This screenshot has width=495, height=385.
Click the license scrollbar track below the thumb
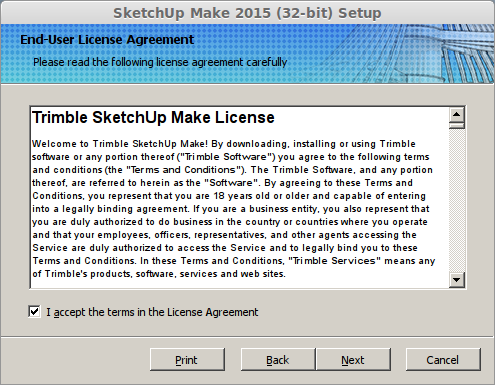tap(457, 200)
